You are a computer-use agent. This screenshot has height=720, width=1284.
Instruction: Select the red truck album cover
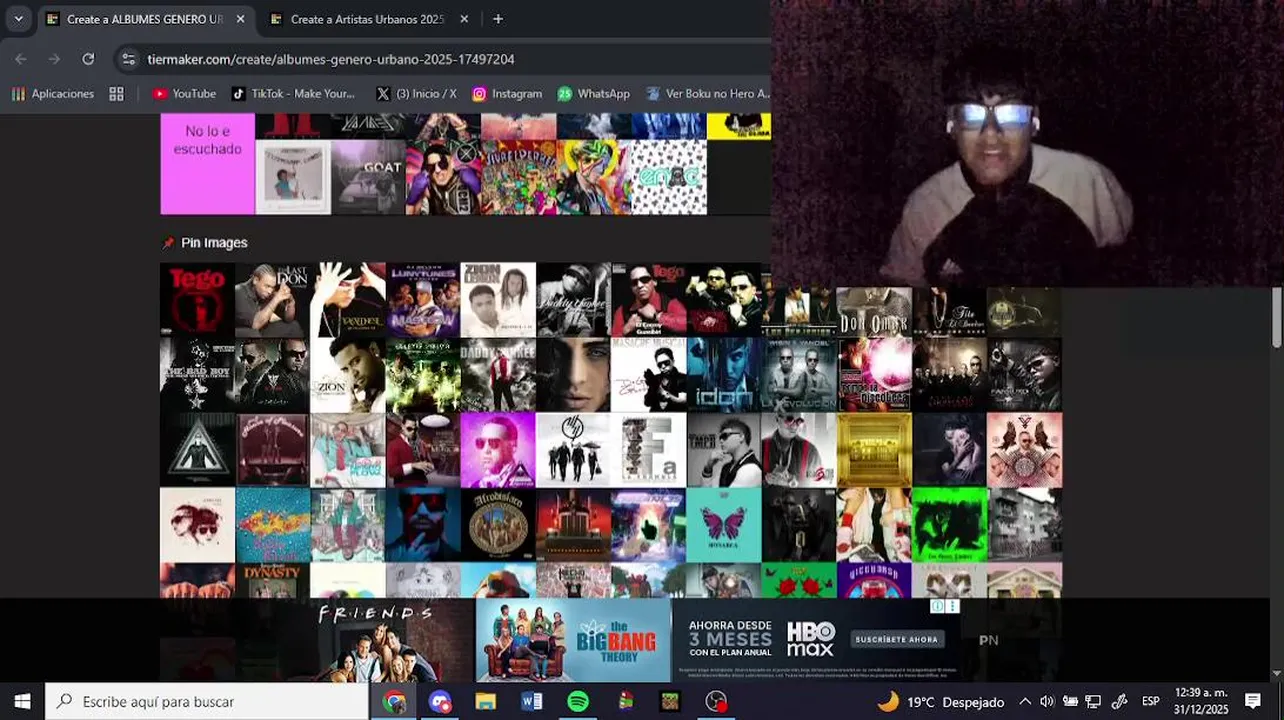coord(573,525)
